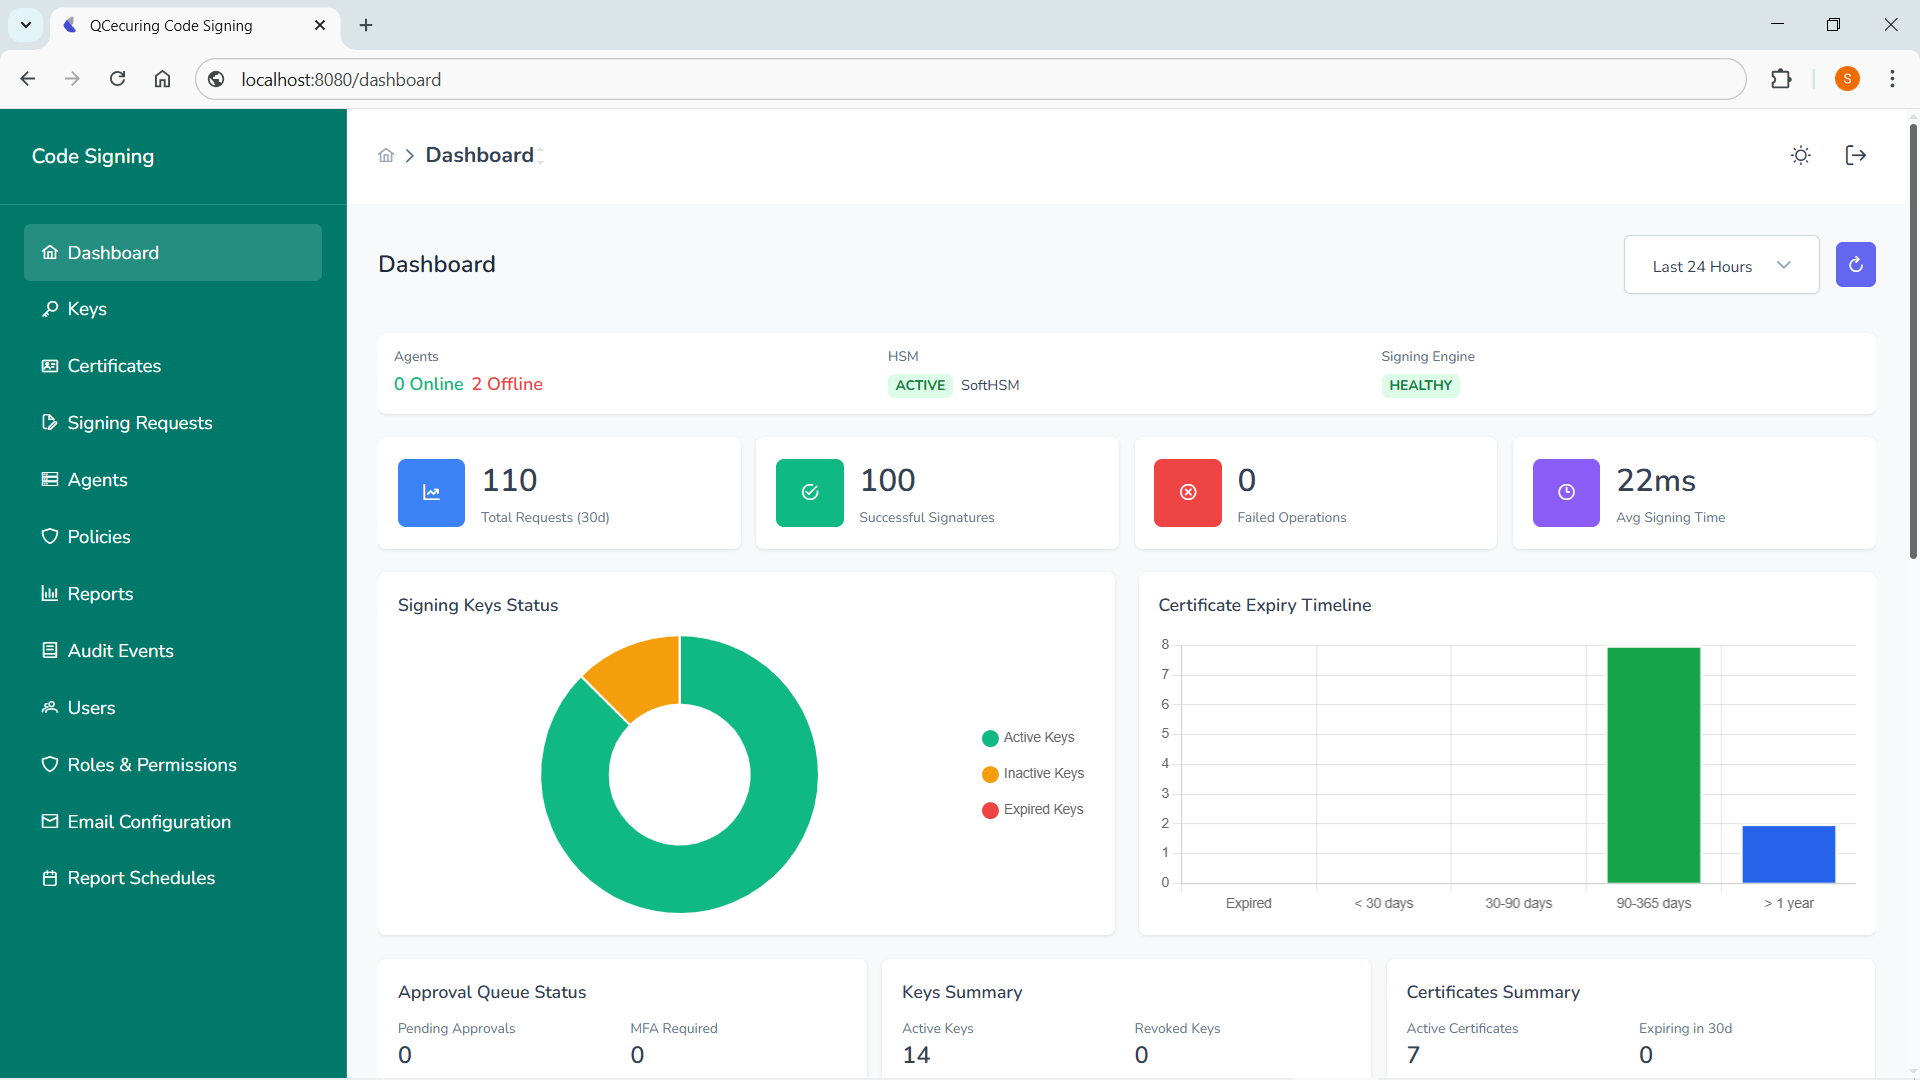1920x1080 pixels.
Task: Click inside the address bar
Action: coord(700,79)
